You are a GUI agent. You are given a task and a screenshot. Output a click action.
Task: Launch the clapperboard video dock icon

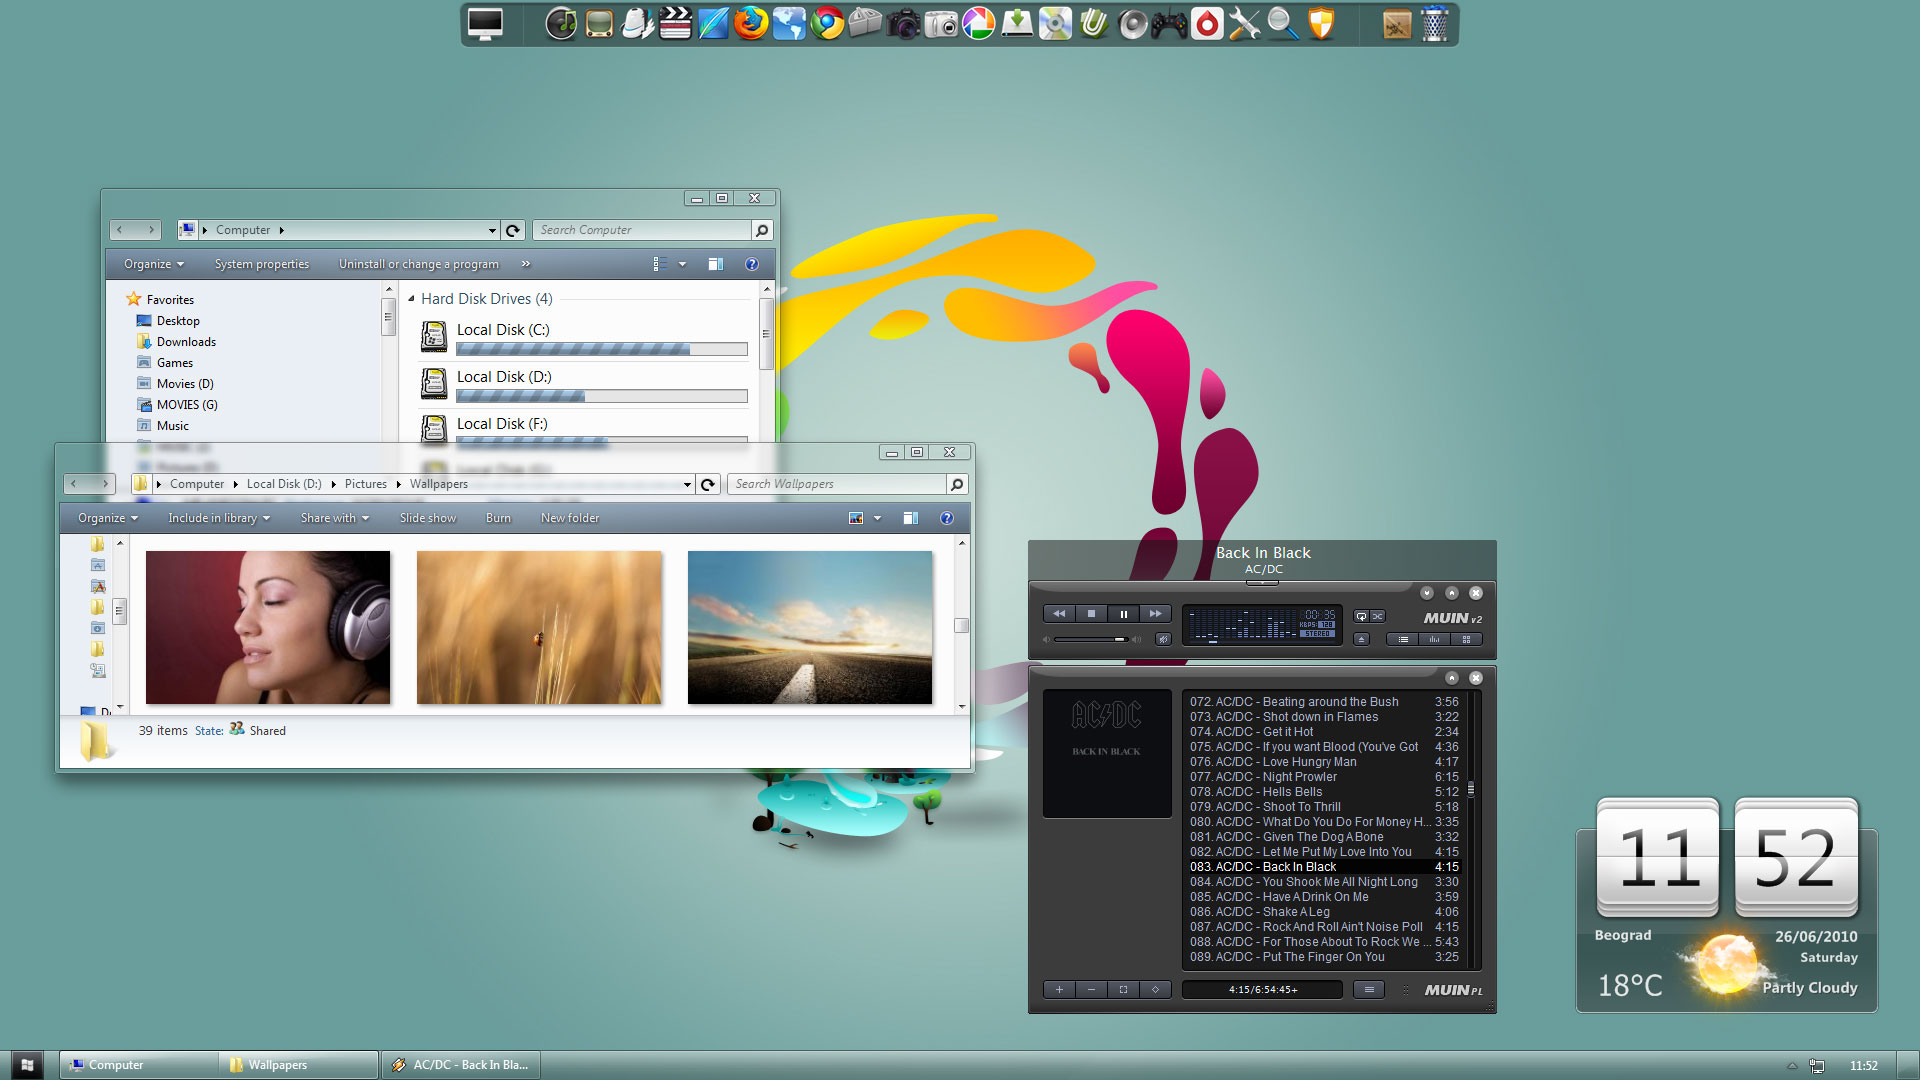[x=675, y=23]
